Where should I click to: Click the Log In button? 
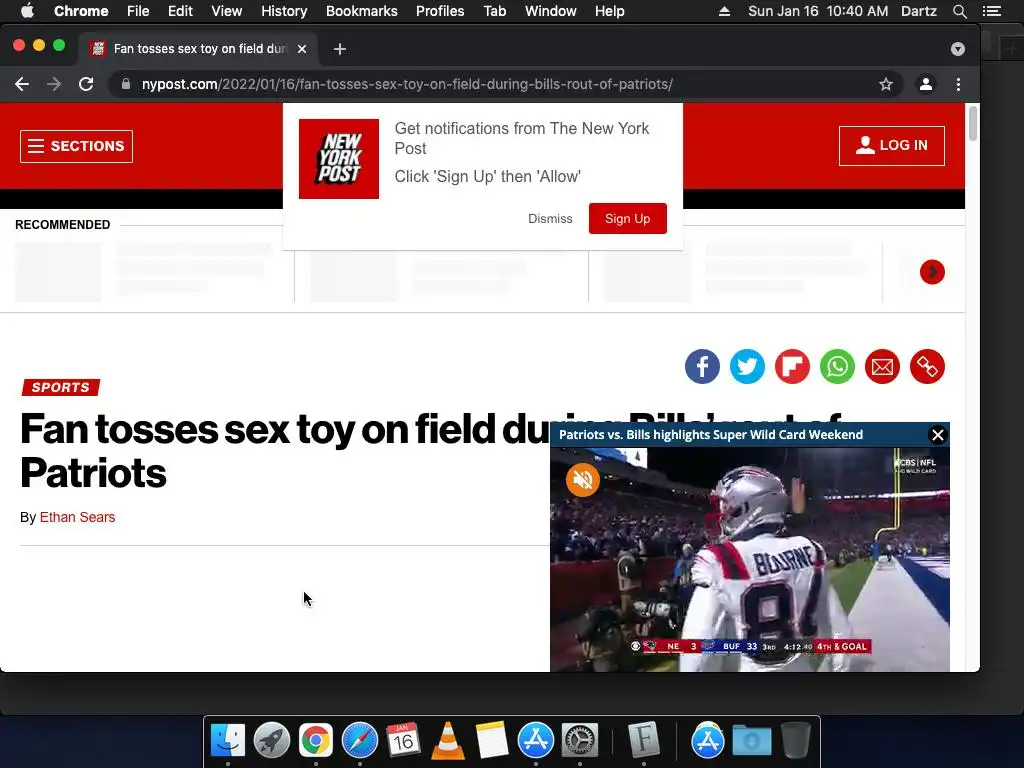coord(891,146)
